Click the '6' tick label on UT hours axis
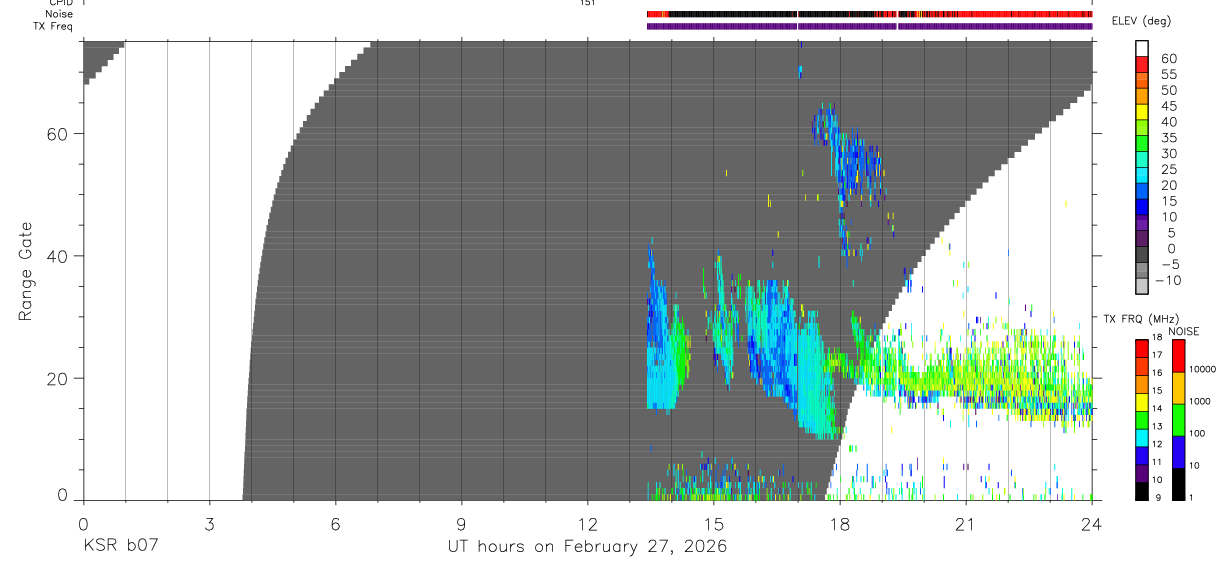This screenshot has width=1228, height=567. tap(335, 523)
